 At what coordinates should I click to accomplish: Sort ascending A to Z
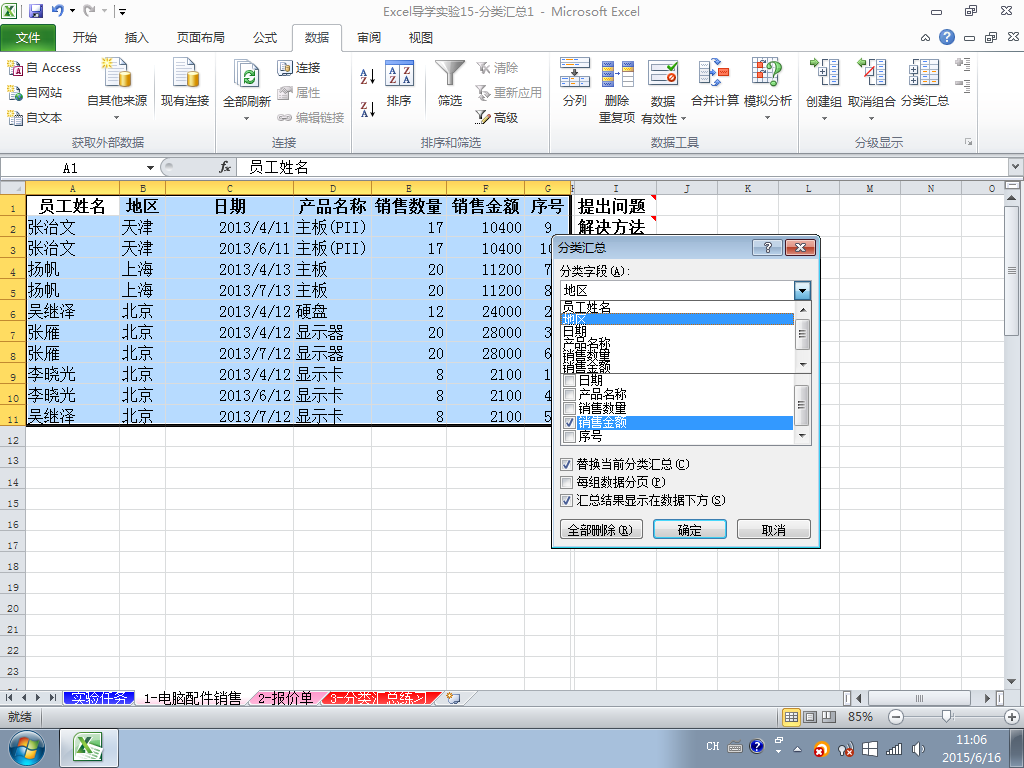click(368, 76)
